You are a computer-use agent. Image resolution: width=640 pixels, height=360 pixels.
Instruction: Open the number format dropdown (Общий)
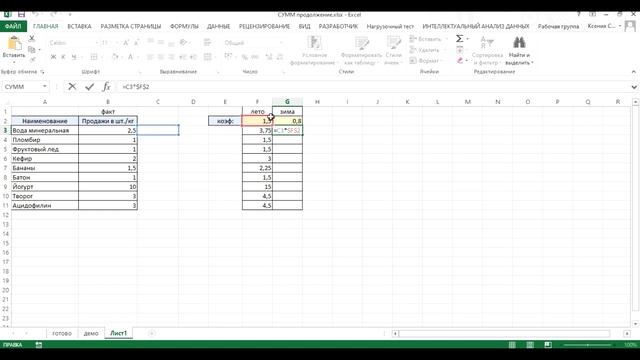click(281, 42)
